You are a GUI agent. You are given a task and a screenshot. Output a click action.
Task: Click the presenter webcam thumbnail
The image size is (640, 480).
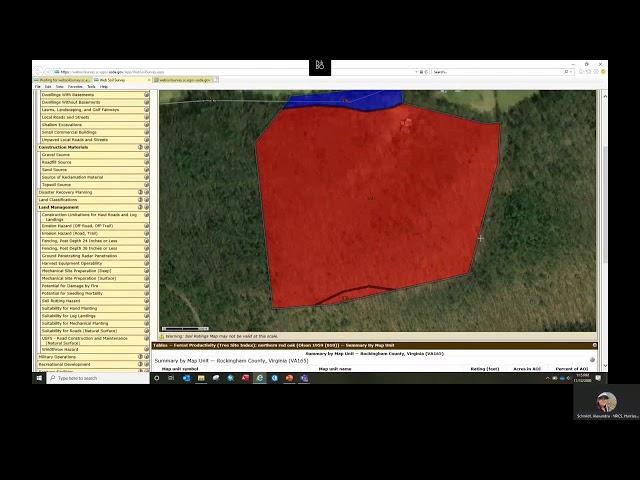(x=607, y=402)
